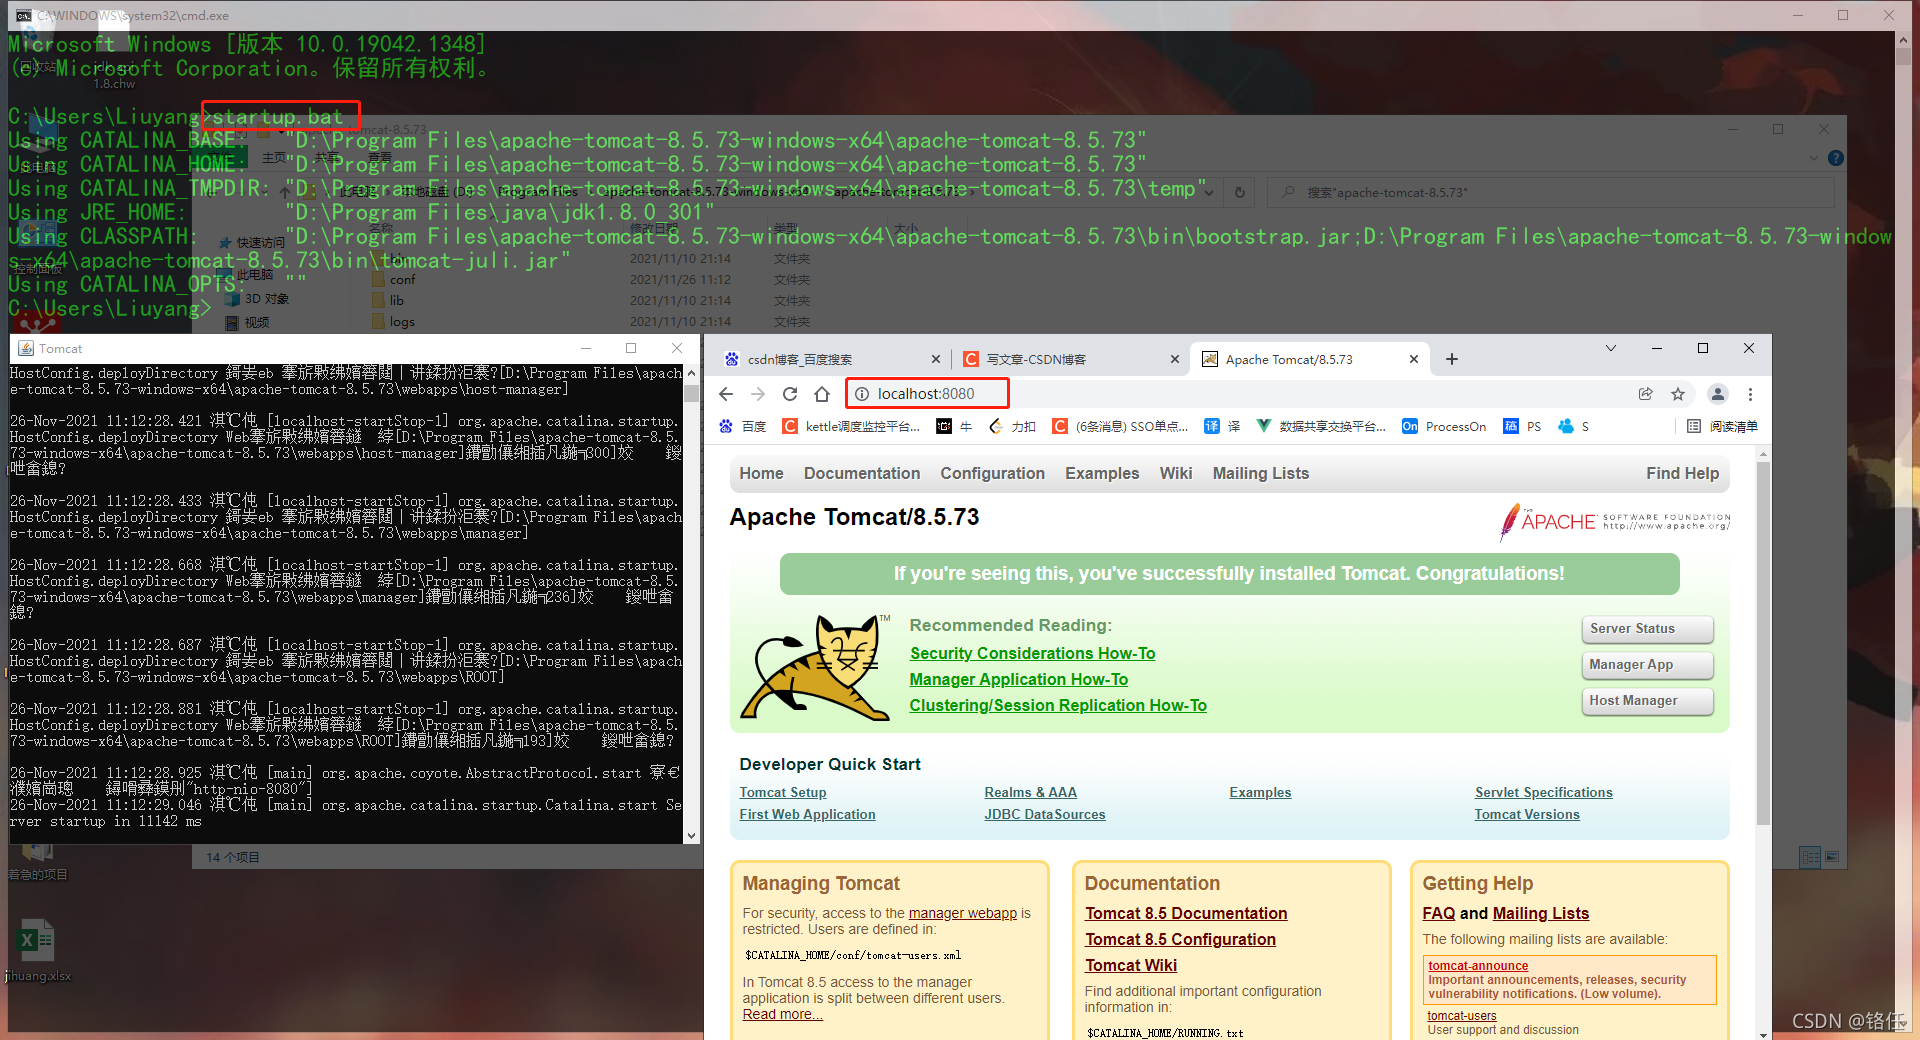Expand the browser tab search chevron
This screenshot has height=1040, width=1920.
1611,348
